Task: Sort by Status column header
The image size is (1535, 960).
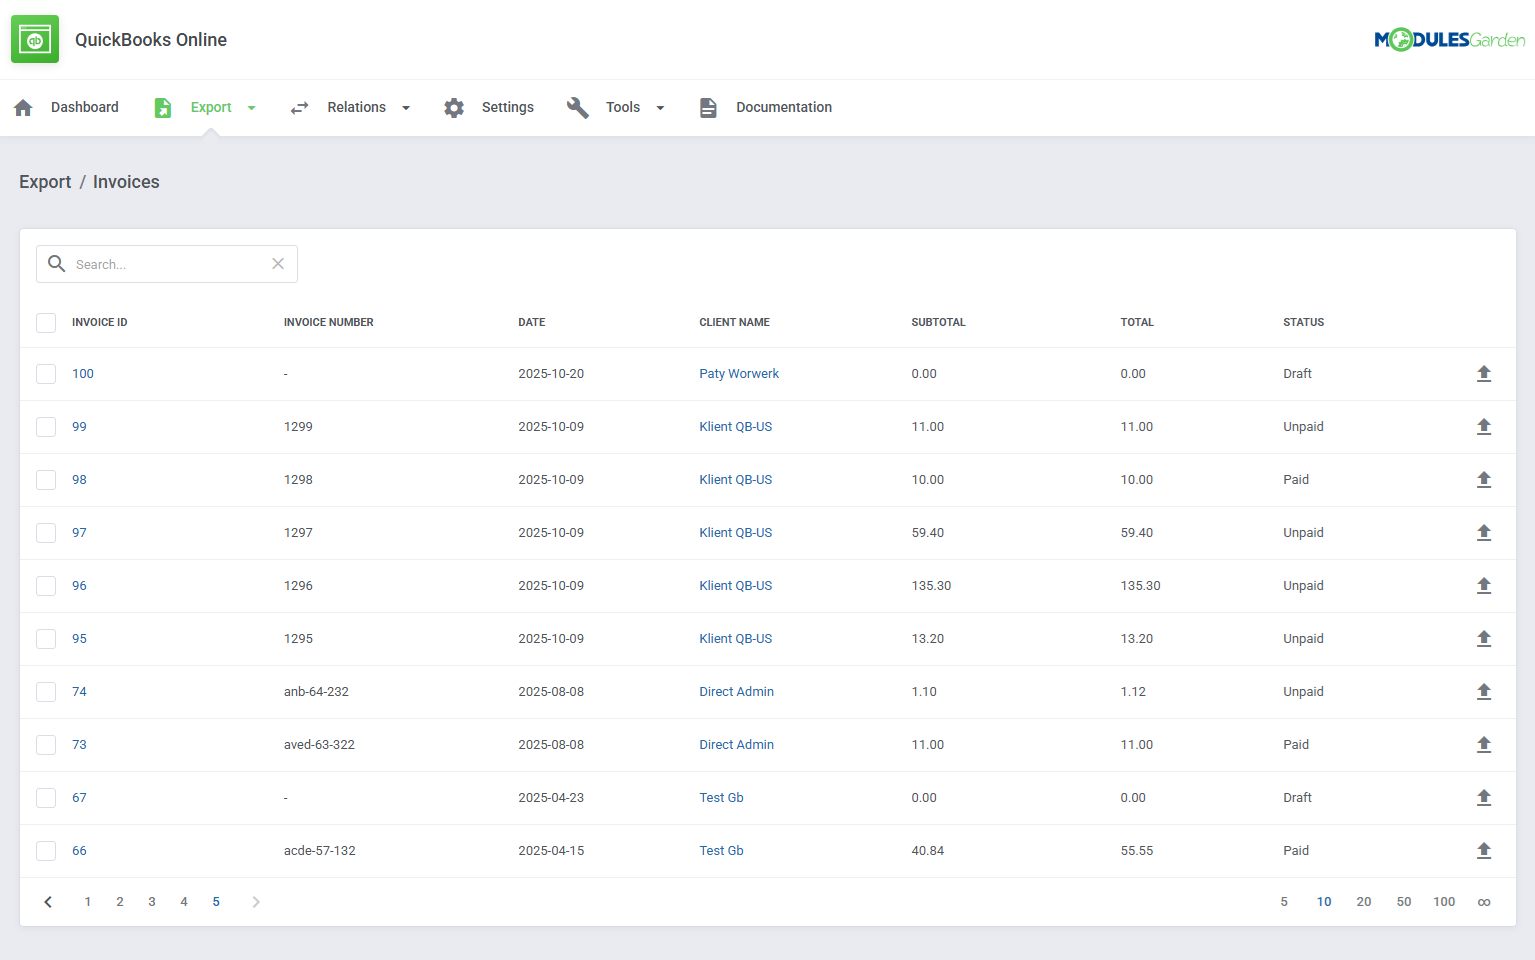Action: 1304,322
